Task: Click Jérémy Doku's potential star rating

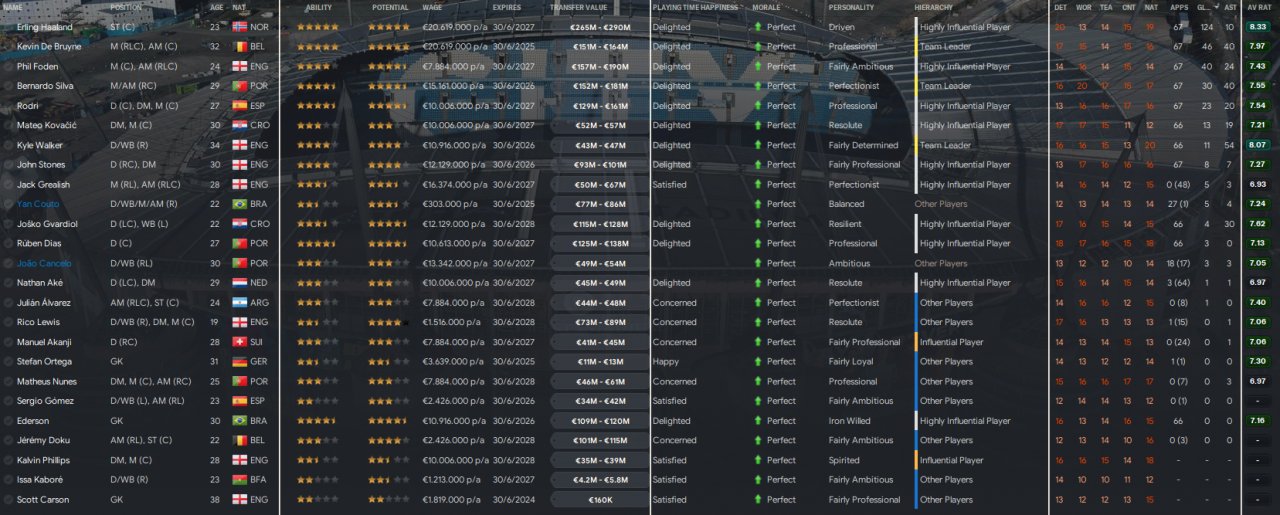Action: 388,441
